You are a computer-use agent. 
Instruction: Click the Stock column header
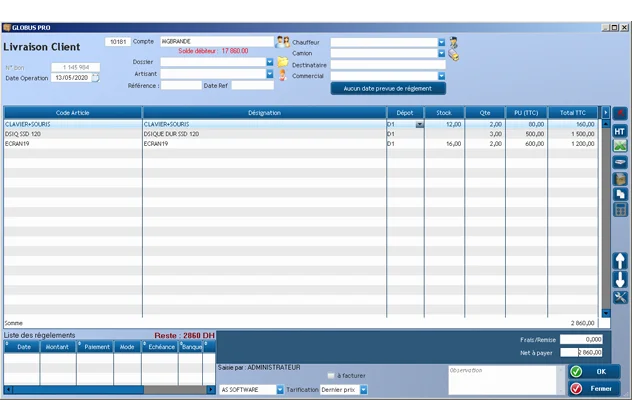point(443,113)
